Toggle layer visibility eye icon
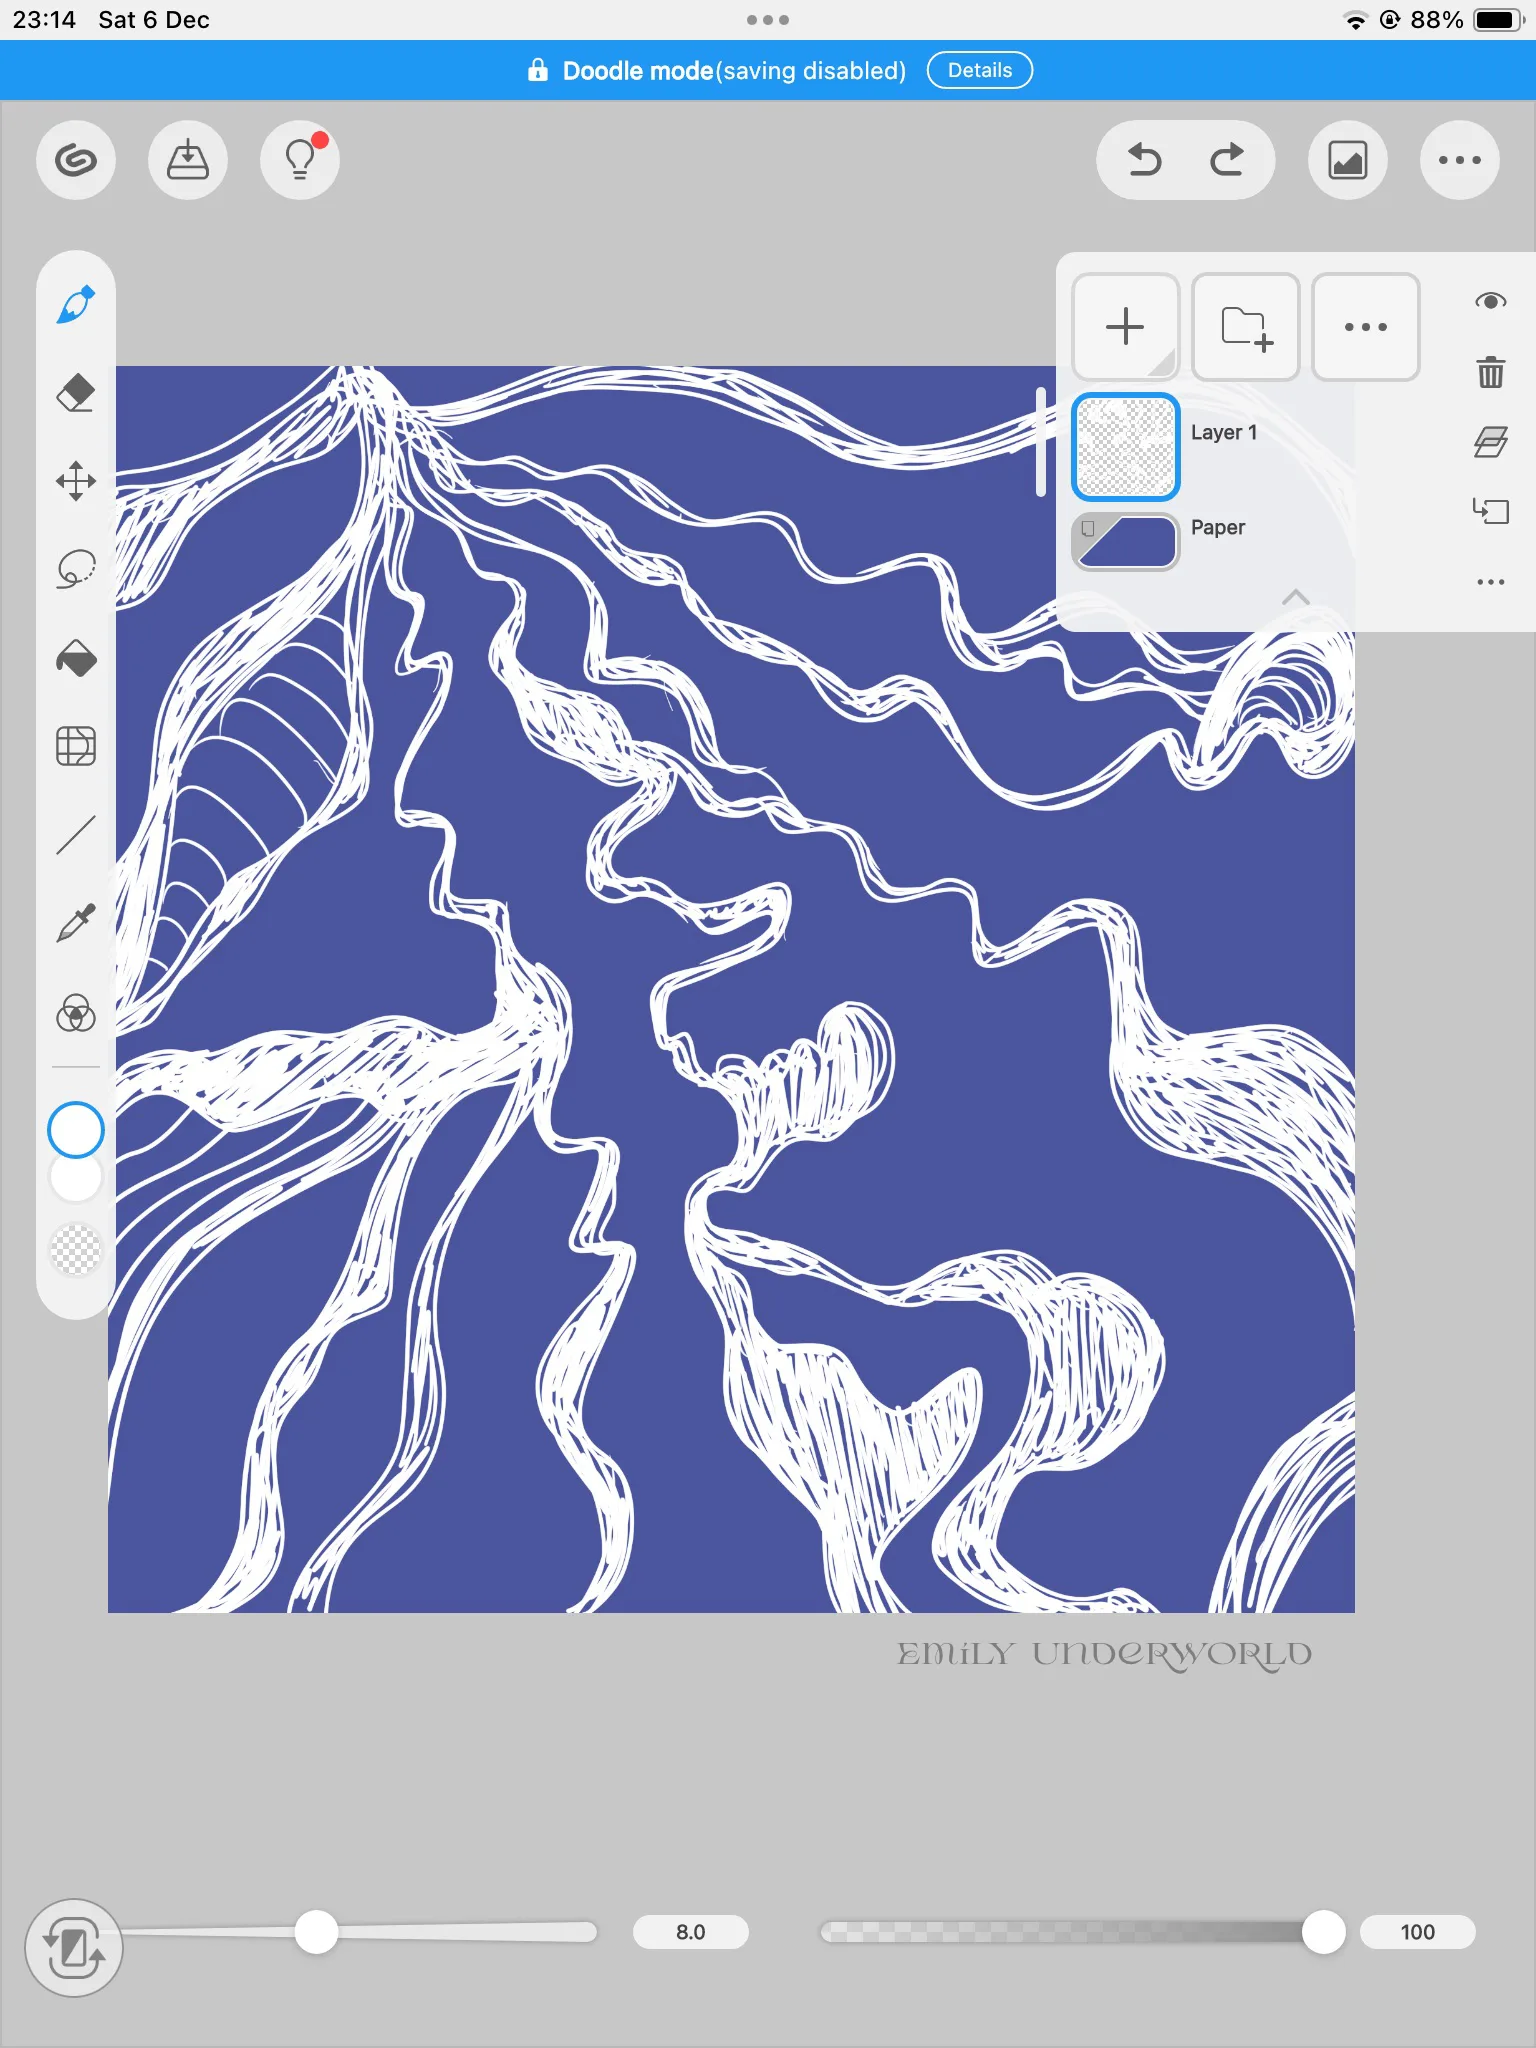Image resolution: width=1536 pixels, height=2048 pixels. pyautogui.click(x=1491, y=301)
